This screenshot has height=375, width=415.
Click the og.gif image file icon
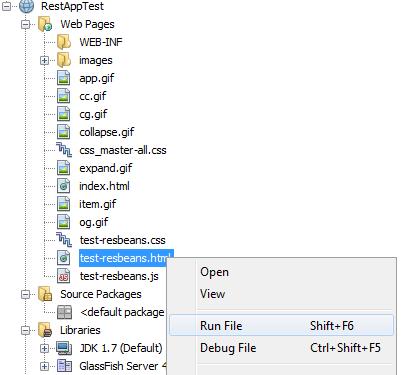coord(63,222)
